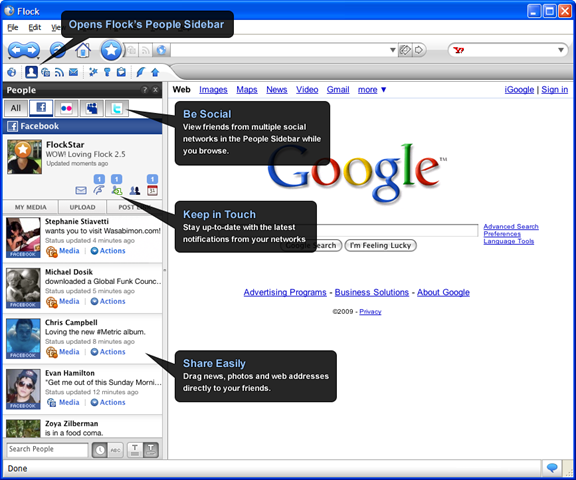Click the tag icon beside address bar
576x480 pixels.
click(x=405, y=50)
